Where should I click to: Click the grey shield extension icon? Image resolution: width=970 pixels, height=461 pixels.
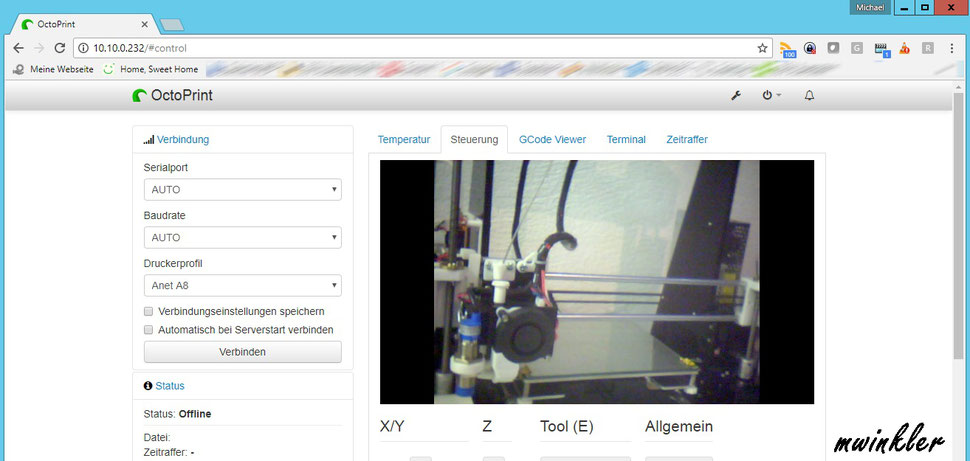coord(833,48)
